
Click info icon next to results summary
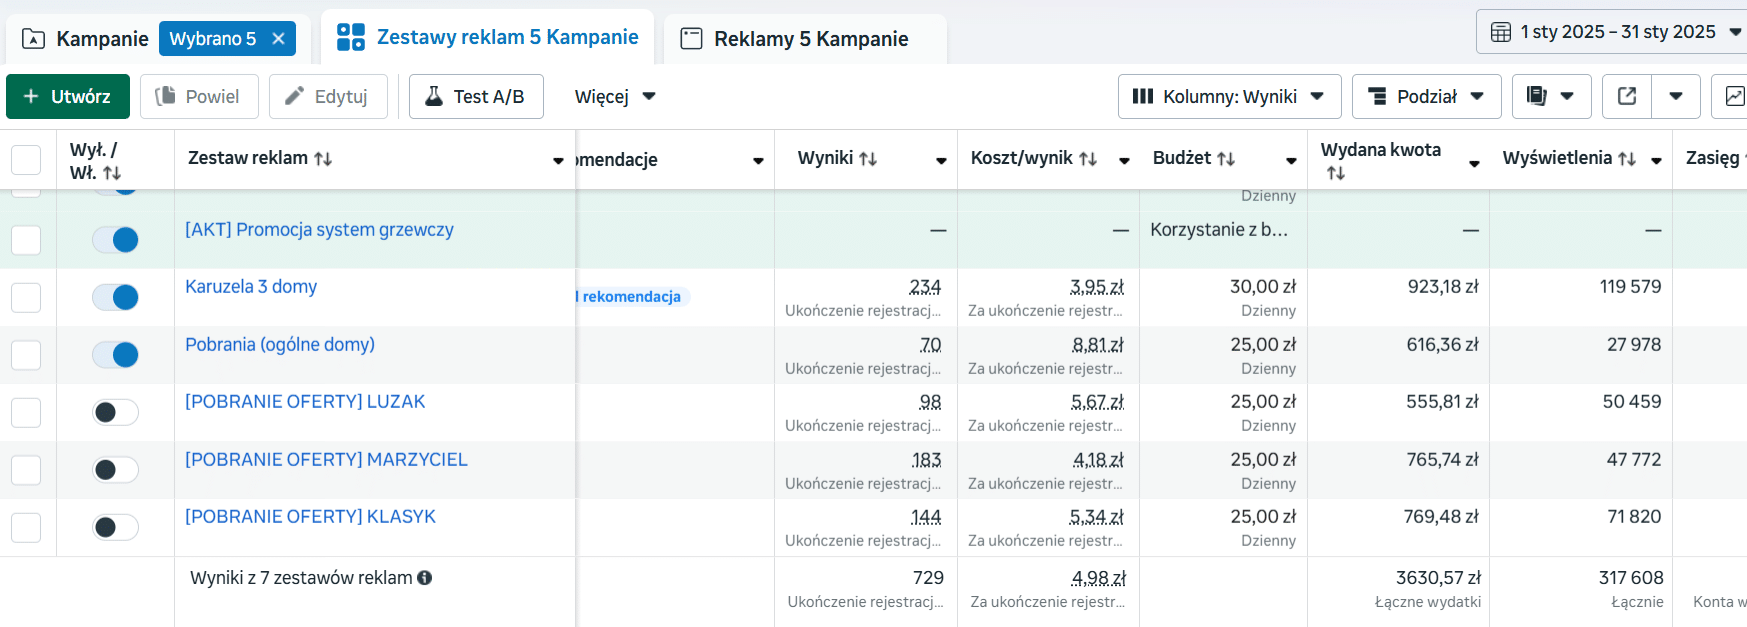click(x=425, y=578)
